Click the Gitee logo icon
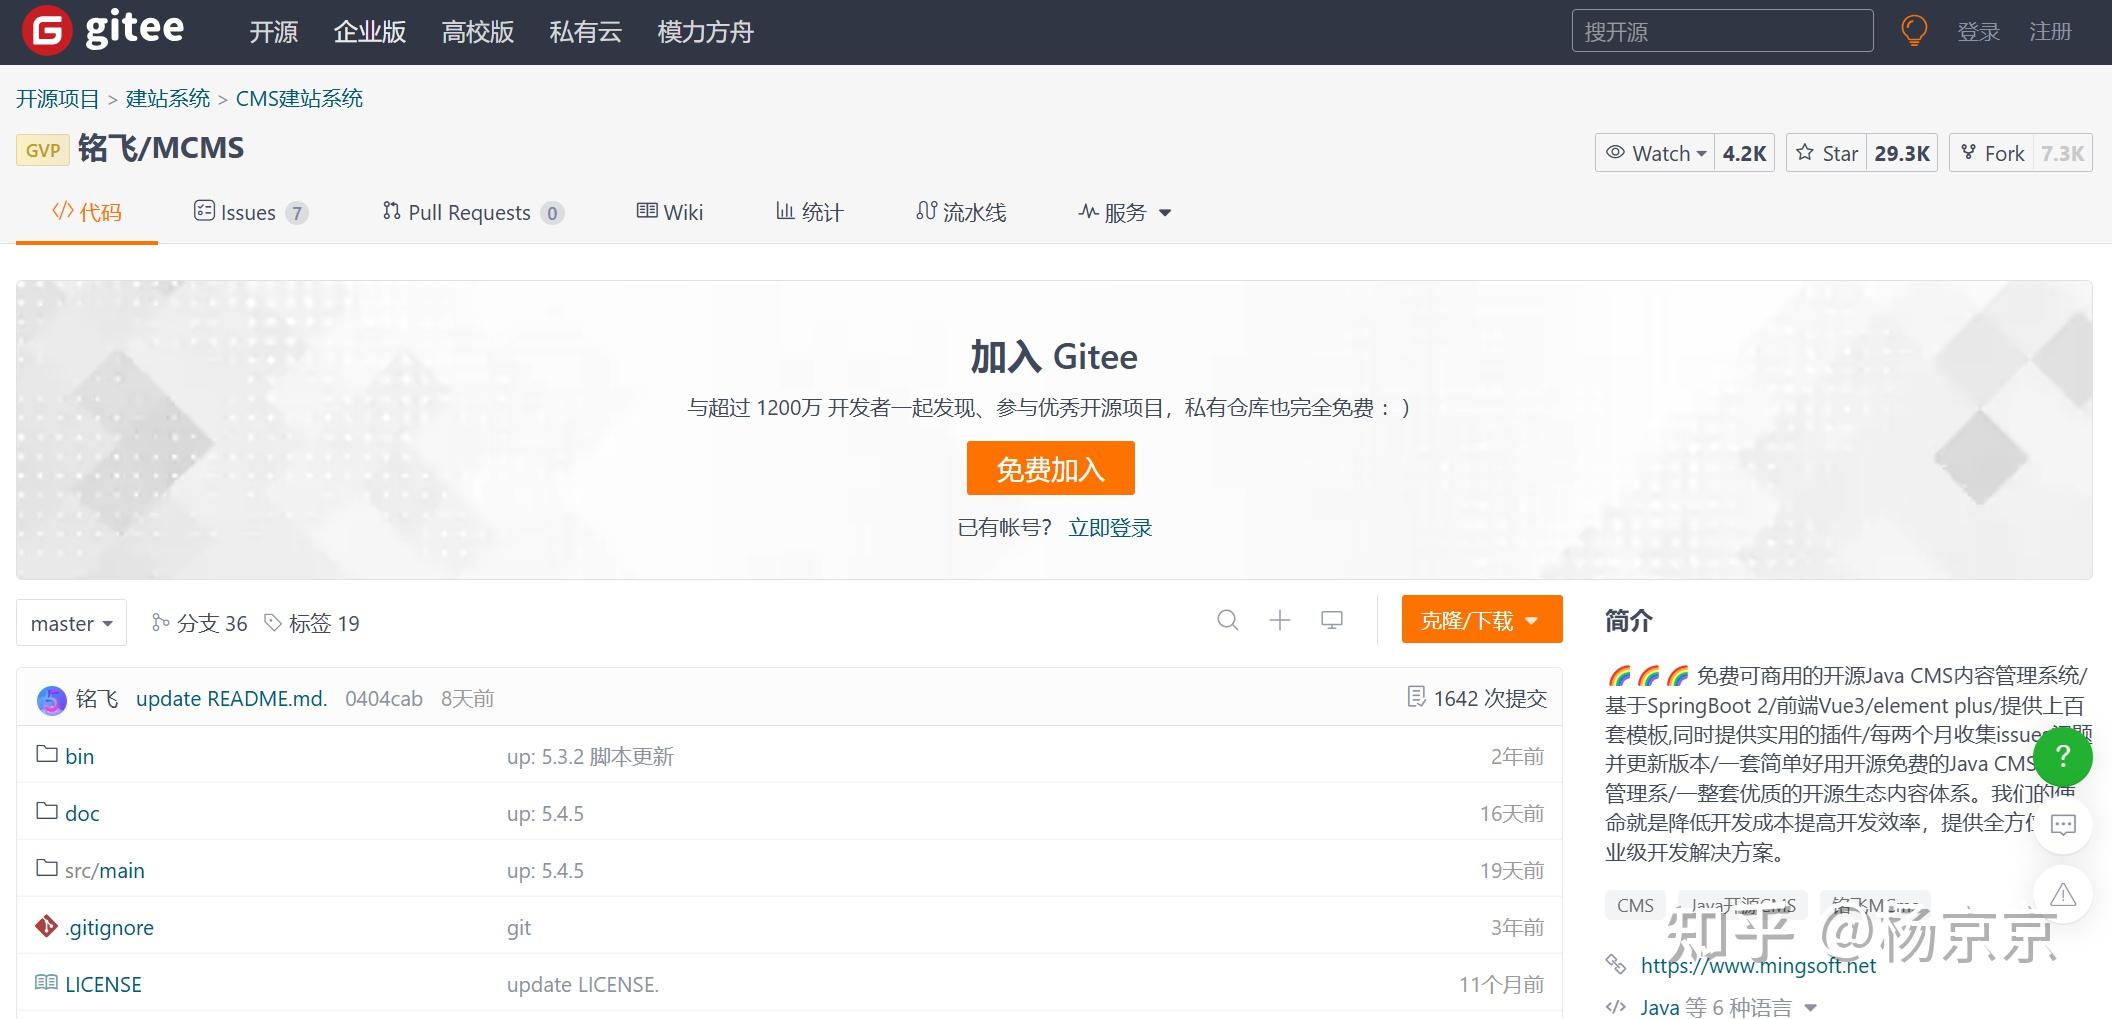The height and width of the screenshot is (1019, 2112). (x=48, y=30)
